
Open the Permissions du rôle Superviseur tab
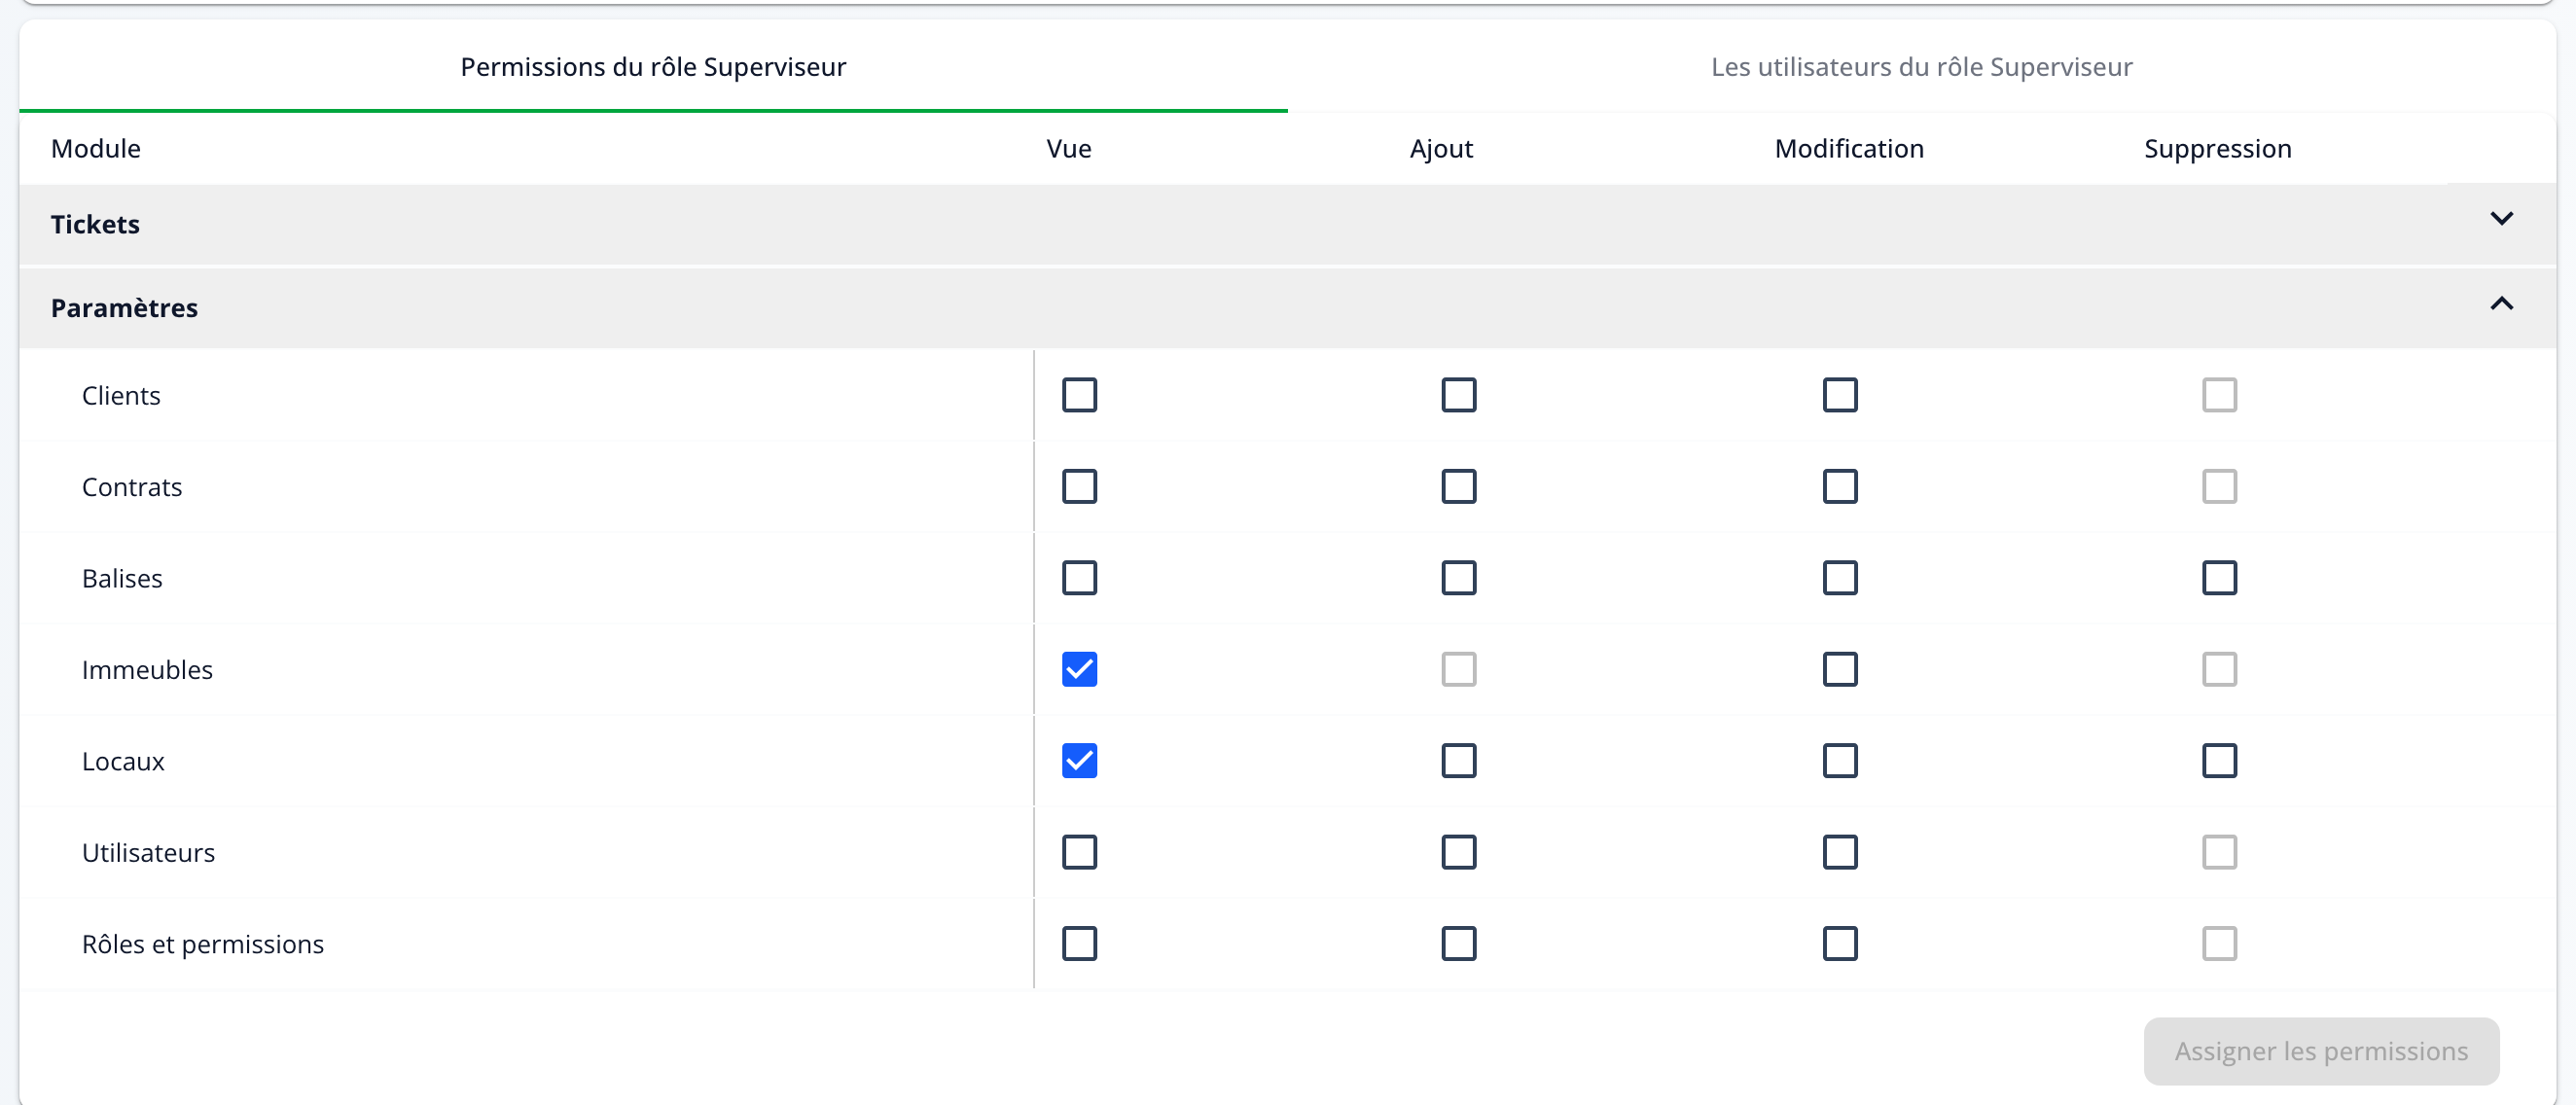(x=653, y=66)
